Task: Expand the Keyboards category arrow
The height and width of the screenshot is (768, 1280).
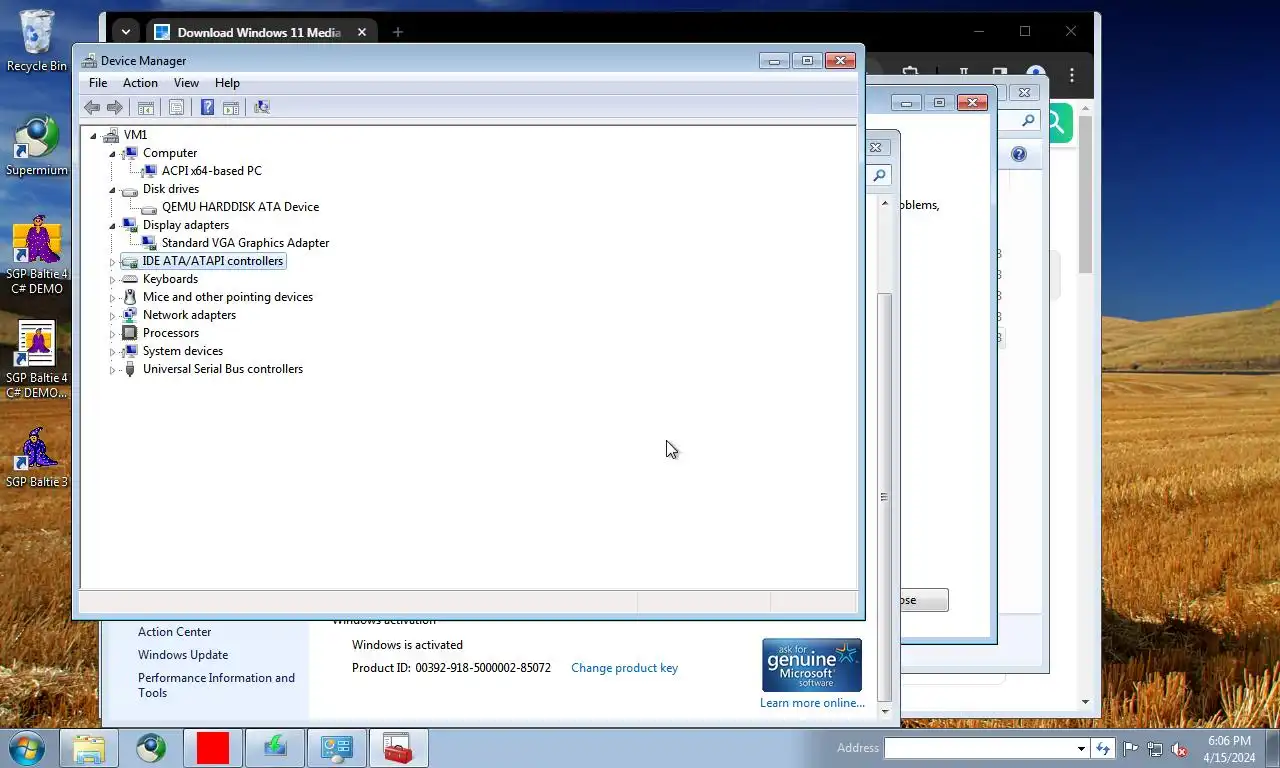Action: click(x=112, y=279)
